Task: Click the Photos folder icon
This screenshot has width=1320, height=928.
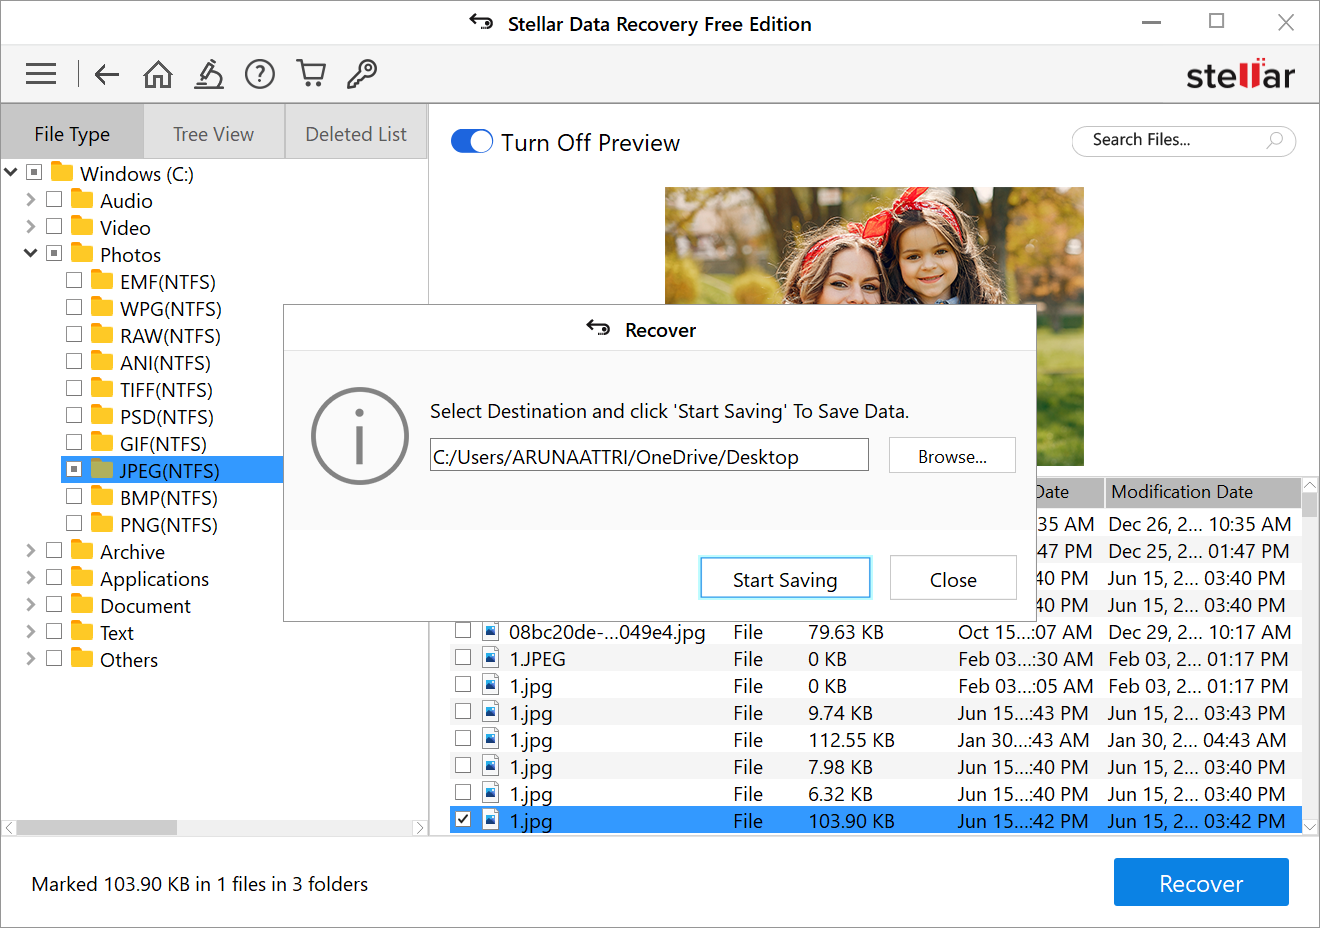Action: point(82,253)
